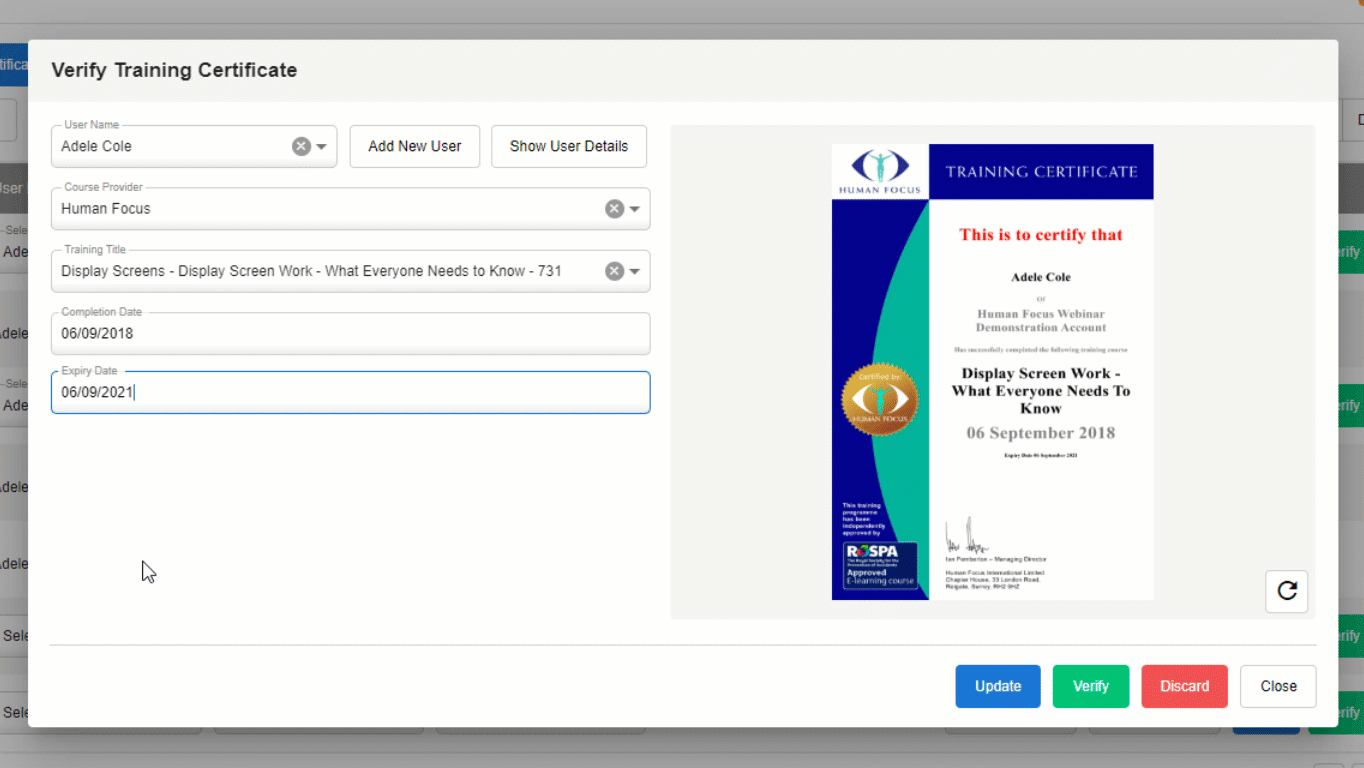Discard the certificate changes
This screenshot has height=768, width=1364.
1184,686
